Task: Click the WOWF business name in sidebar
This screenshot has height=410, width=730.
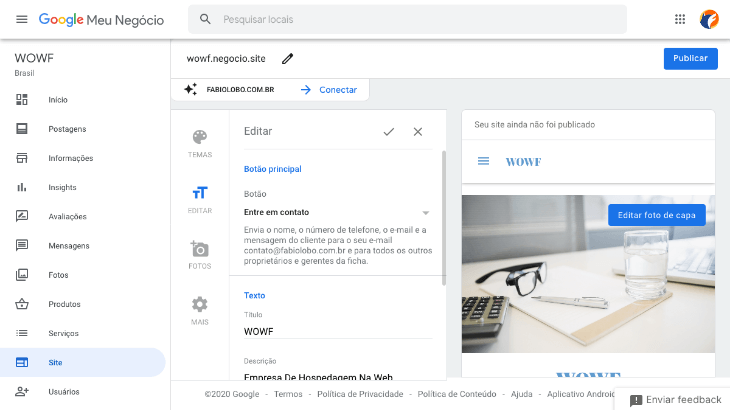Action: pyautogui.click(x=34, y=58)
